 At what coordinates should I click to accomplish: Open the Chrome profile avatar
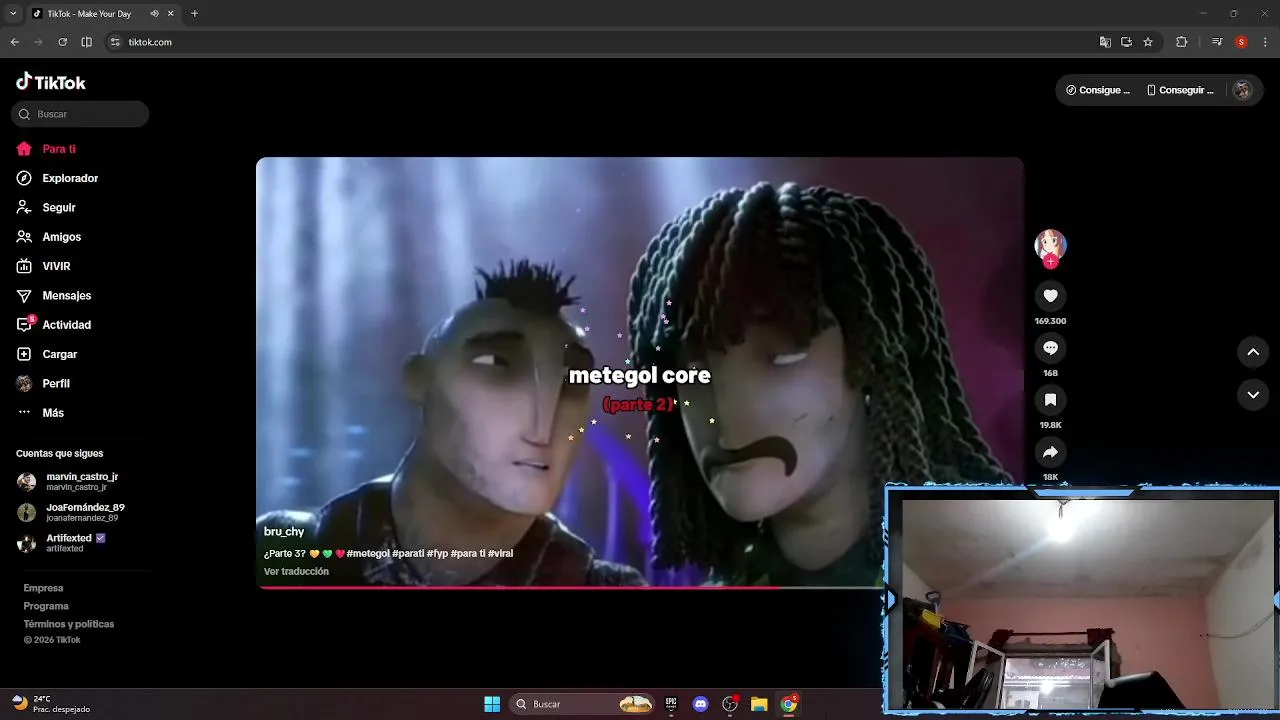pos(1241,42)
